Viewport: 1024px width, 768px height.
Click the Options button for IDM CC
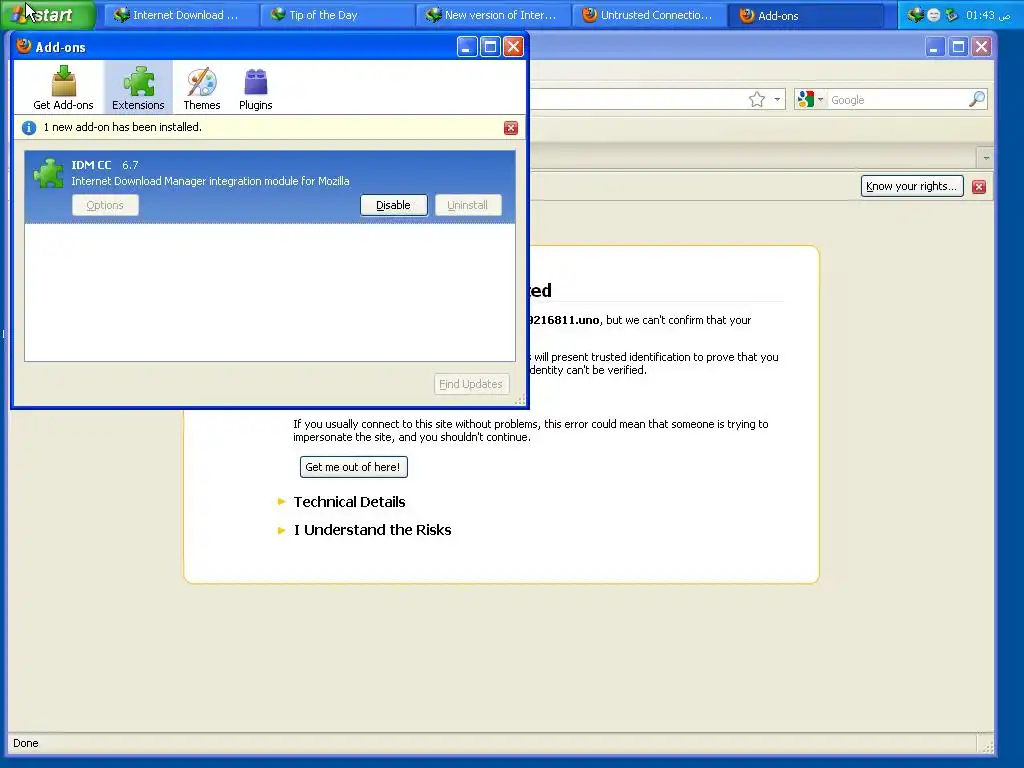105,205
